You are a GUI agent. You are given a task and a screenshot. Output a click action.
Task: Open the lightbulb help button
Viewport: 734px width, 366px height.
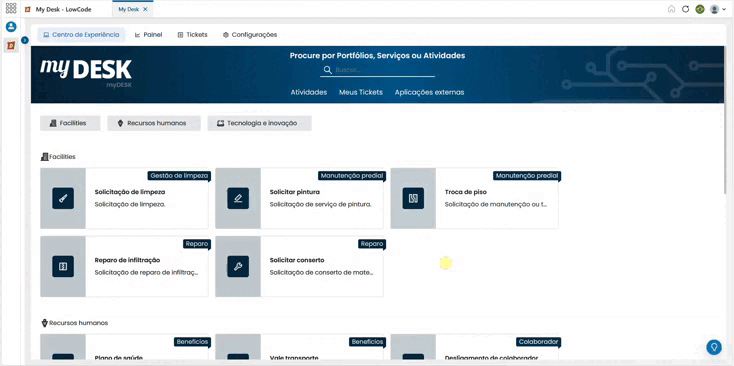pyautogui.click(x=714, y=347)
